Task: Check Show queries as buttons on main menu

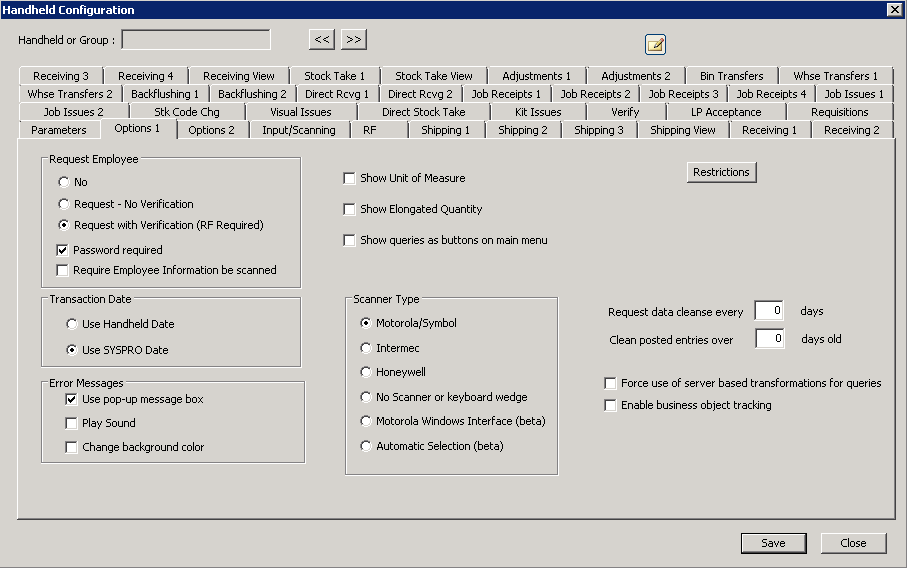Action: (x=349, y=240)
